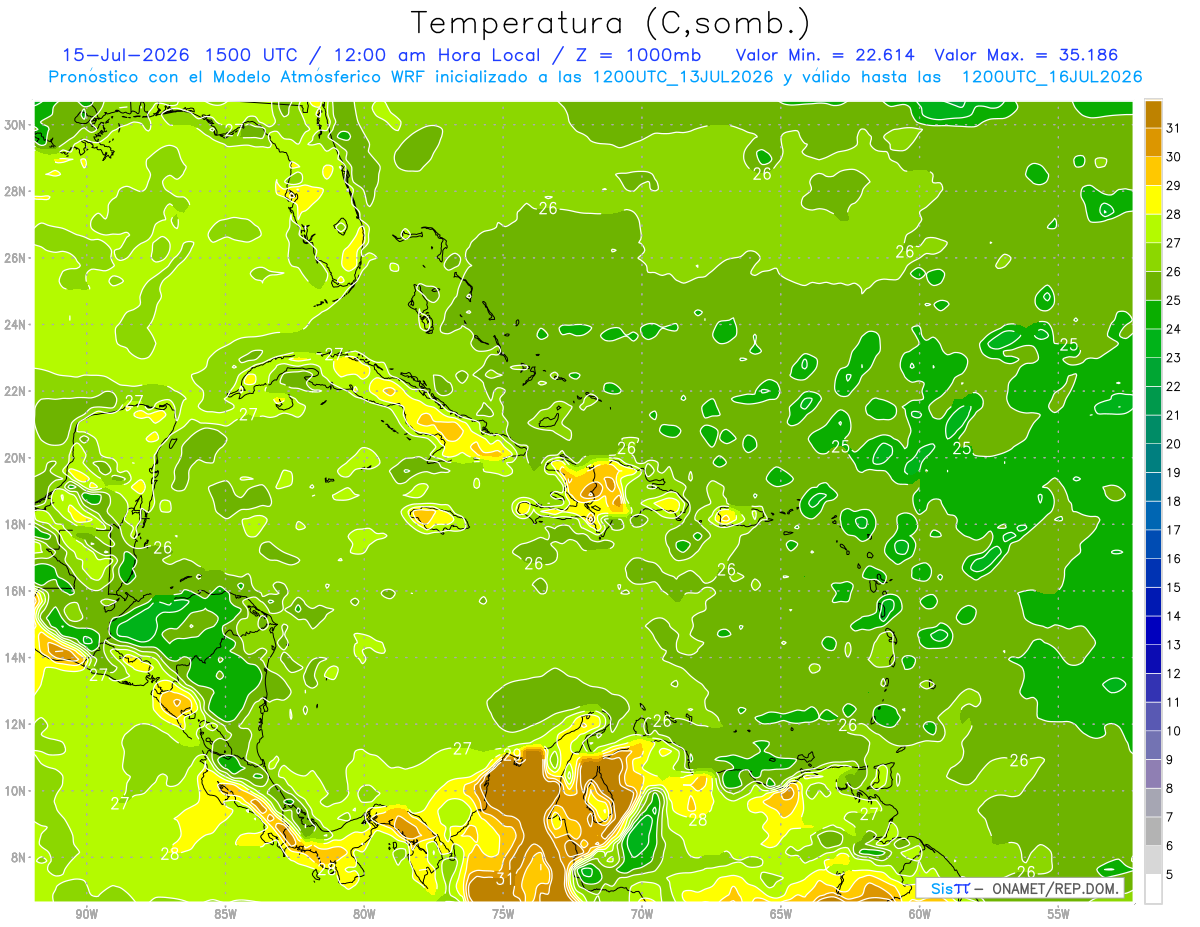Click the '14N' latitude axis label
The image size is (1200, 927).
click(x=15, y=657)
